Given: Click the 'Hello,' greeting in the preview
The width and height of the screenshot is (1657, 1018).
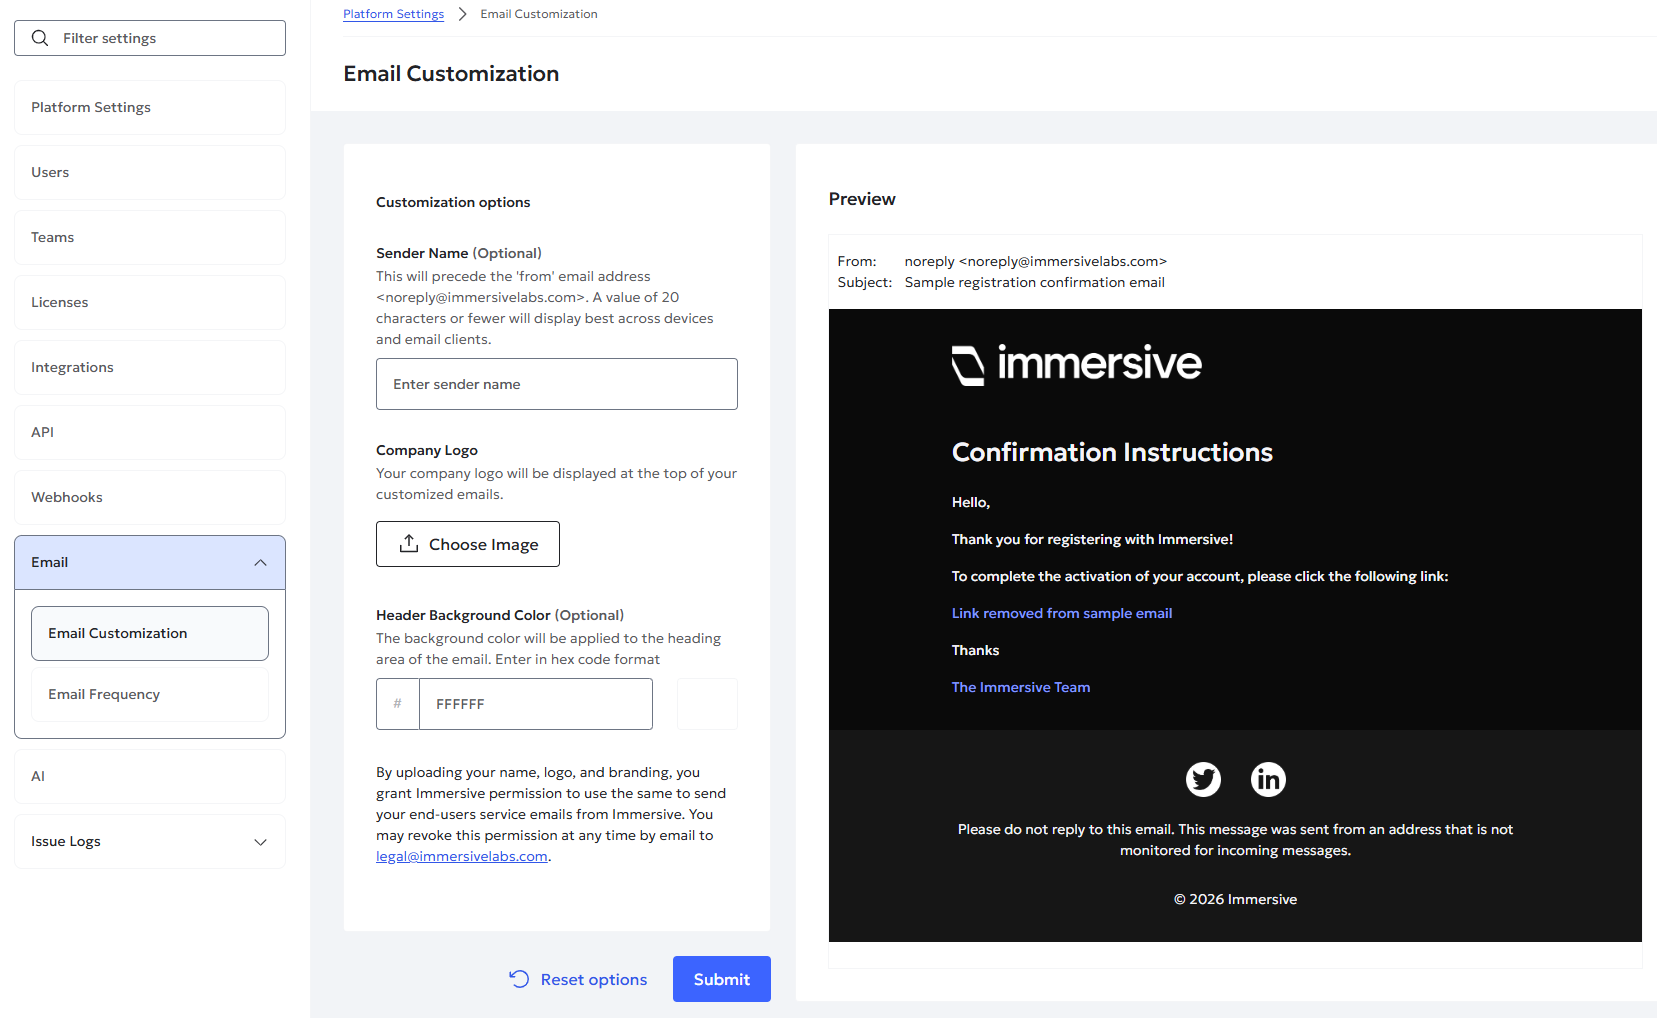Looking at the screenshot, I should tap(971, 502).
